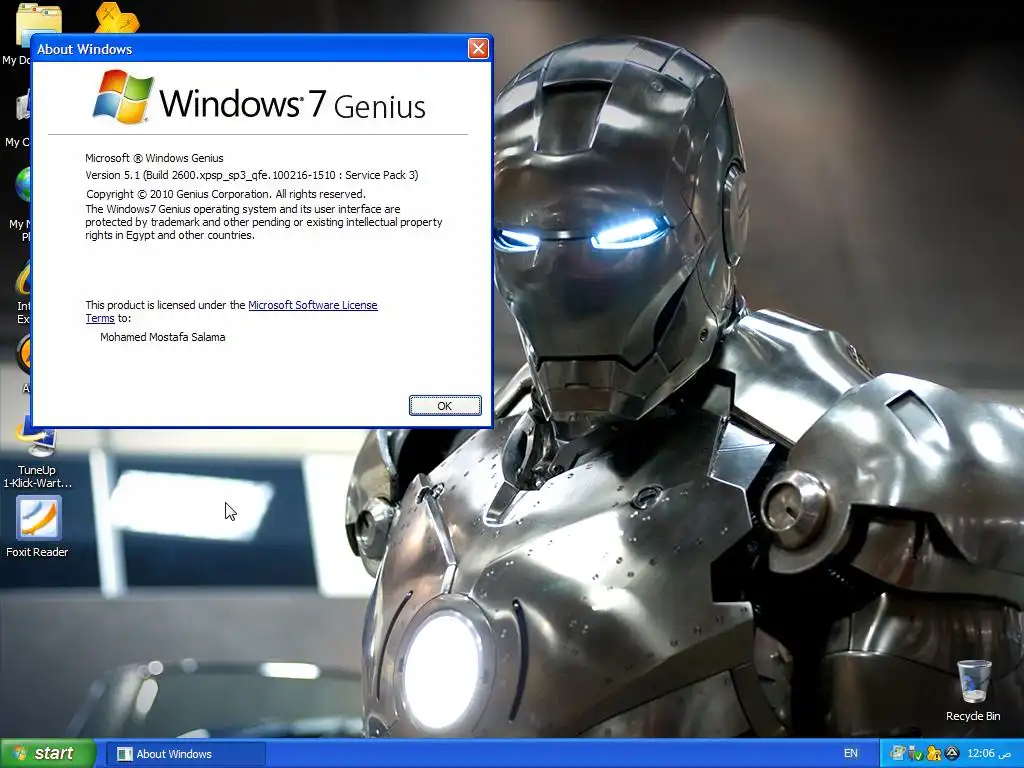Click OK in the About Windows dialog
This screenshot has width=1024, height=768.
[x=445, y=406]
